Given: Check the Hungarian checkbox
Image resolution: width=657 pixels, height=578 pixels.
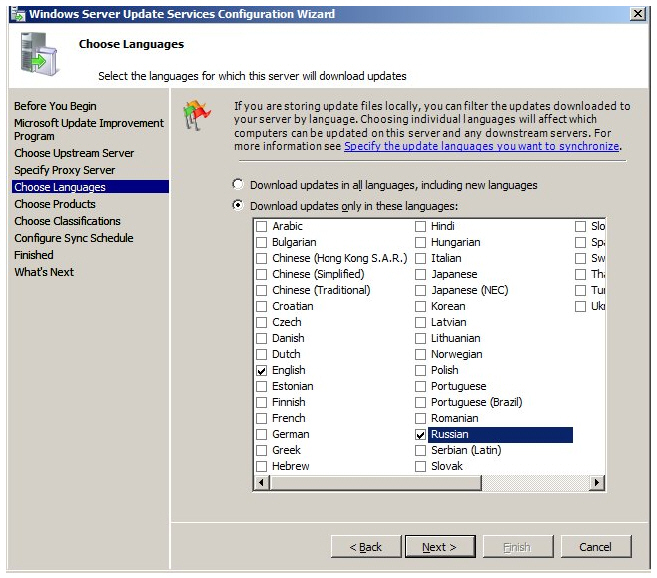Looking at the screenshot, I should 420,242.
